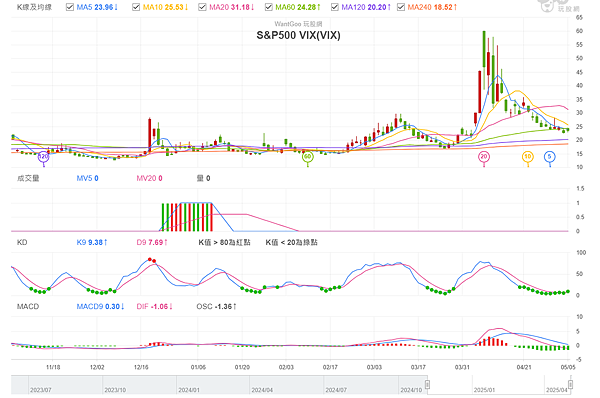This screenshot has height=398, width=600.
Task: Click 2023/07 on the range navigator
Action: (x=41, y=390)
